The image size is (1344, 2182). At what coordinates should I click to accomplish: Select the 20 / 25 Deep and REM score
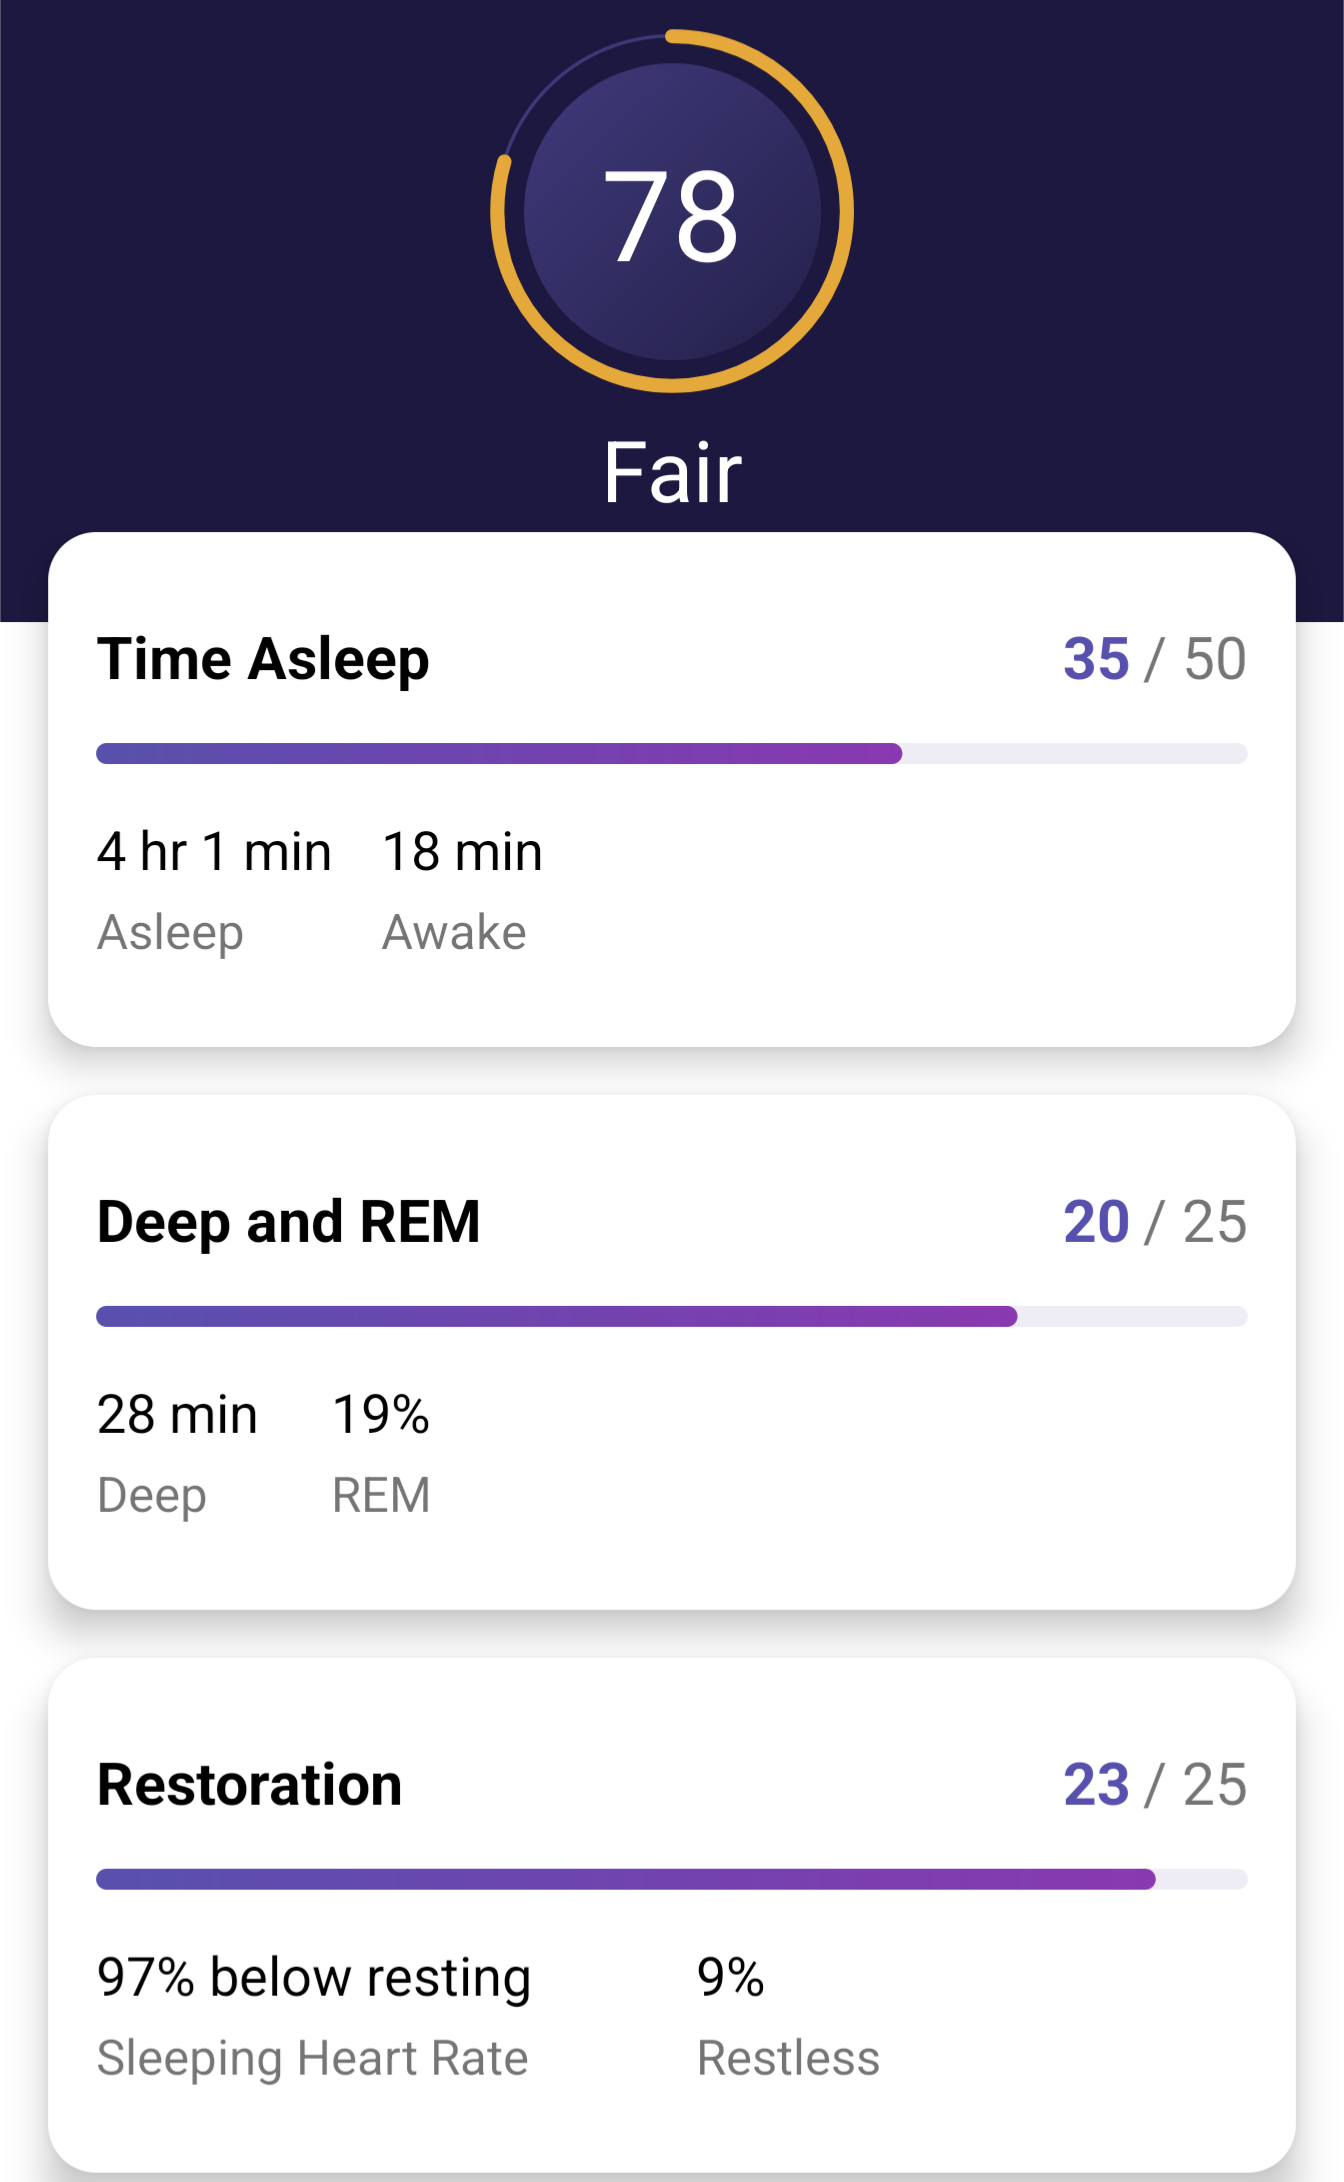click(x=1154, y=1222)
